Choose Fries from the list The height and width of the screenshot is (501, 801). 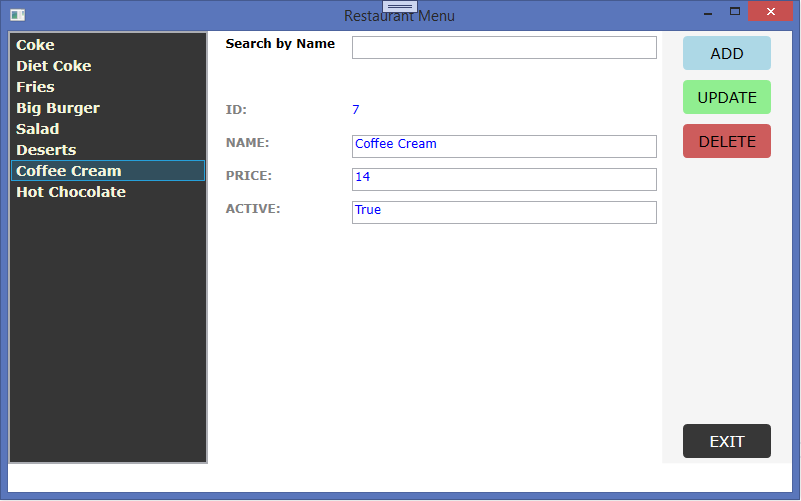pos(108,87)
